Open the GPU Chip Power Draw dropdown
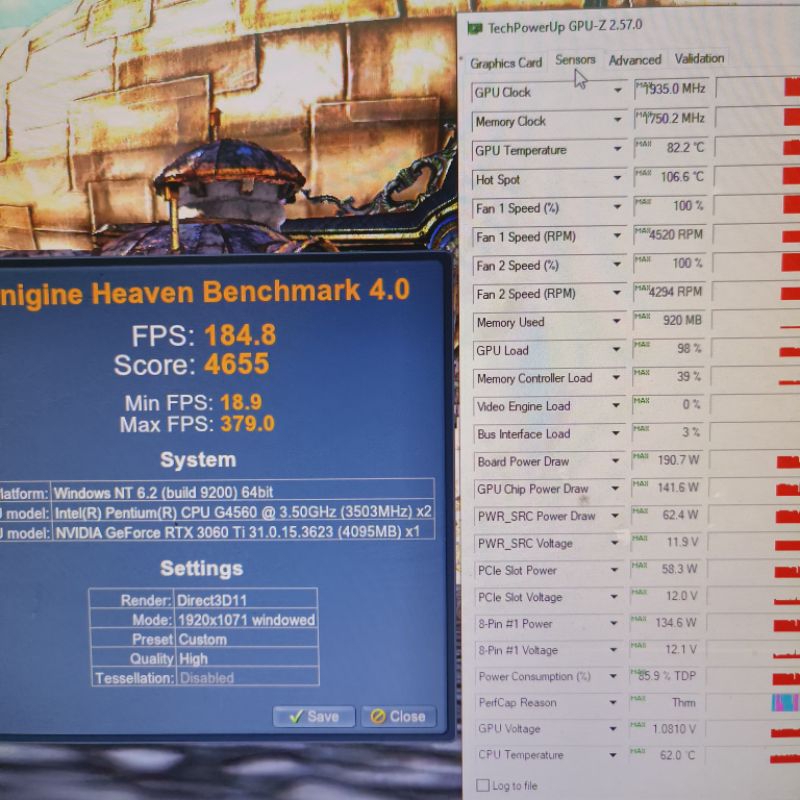Screen dimensions: 800x800 [x=615, y=488]
